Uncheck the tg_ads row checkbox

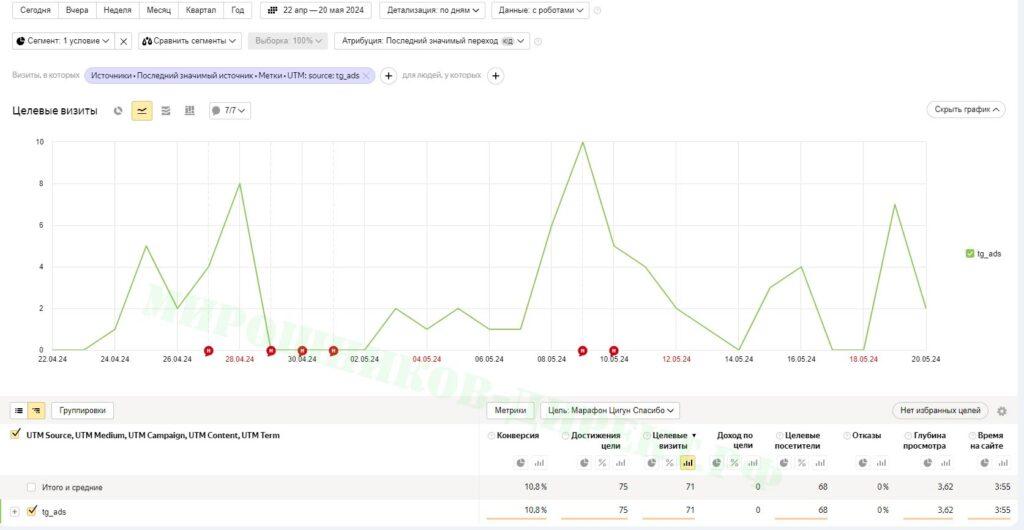point(31,512)
